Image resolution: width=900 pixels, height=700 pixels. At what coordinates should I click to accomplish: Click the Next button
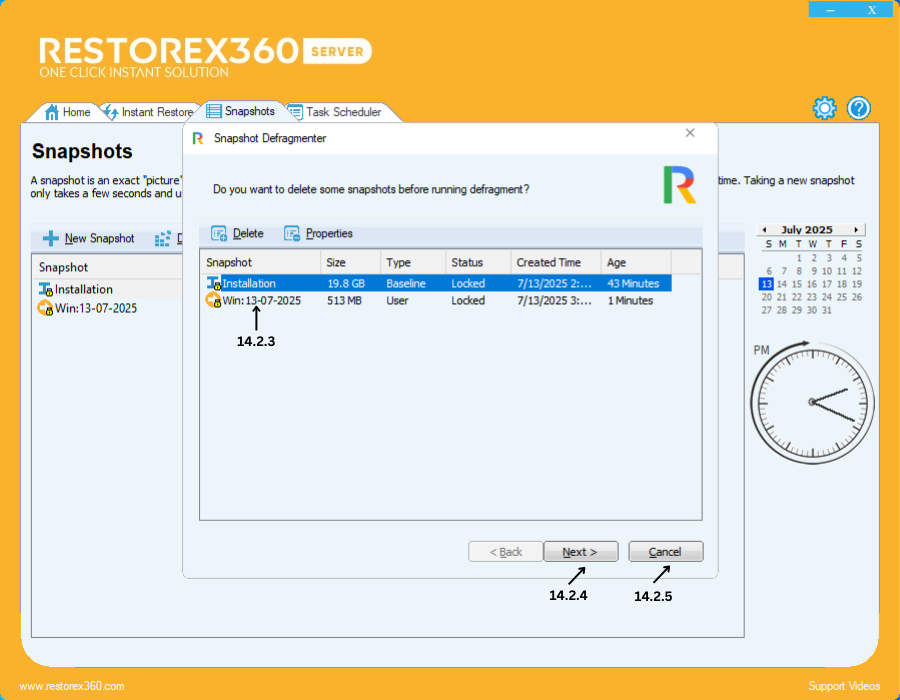click(580, 551)
